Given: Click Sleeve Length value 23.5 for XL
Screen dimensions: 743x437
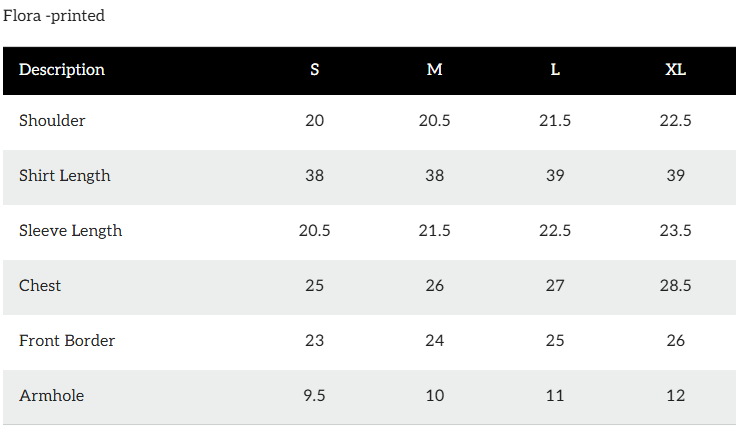Looking at the screenshot, I should point(676,231).
